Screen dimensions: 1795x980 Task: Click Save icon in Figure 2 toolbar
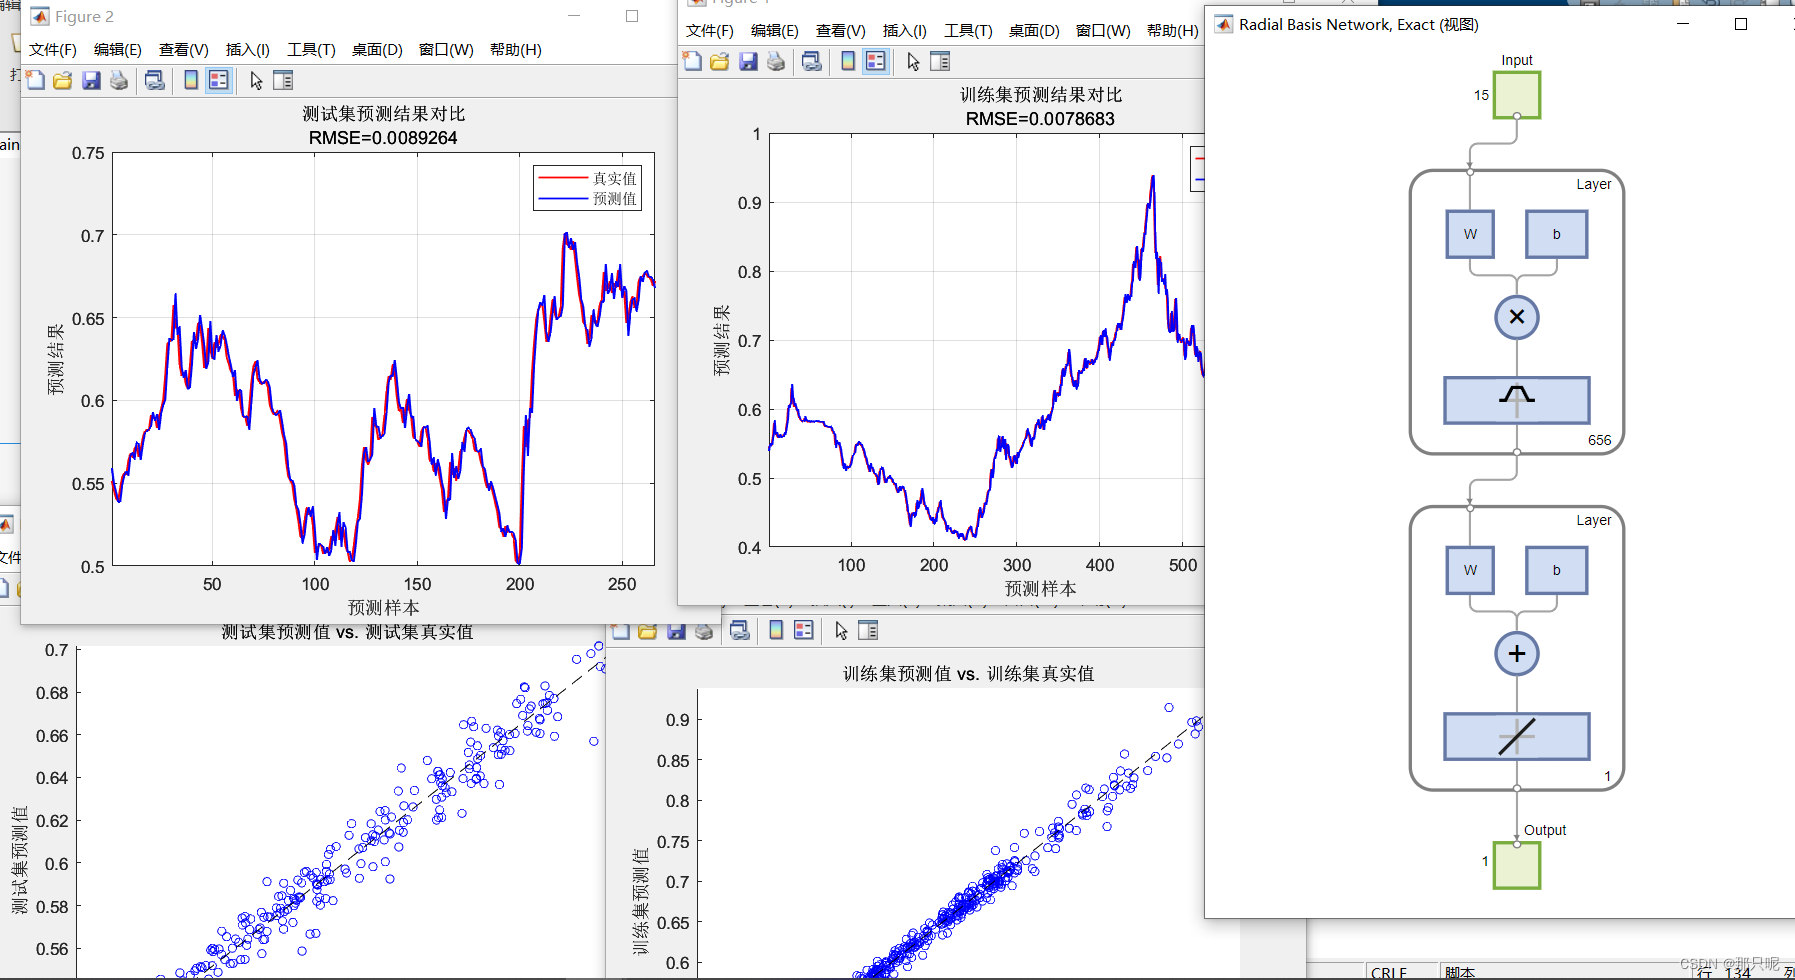pos(91,81)
